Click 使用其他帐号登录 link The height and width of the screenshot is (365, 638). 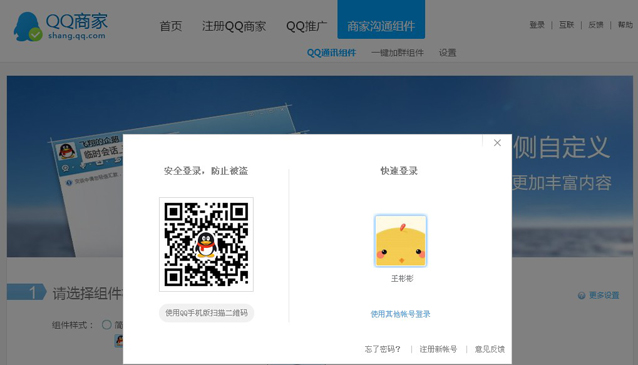pos(400,314)
